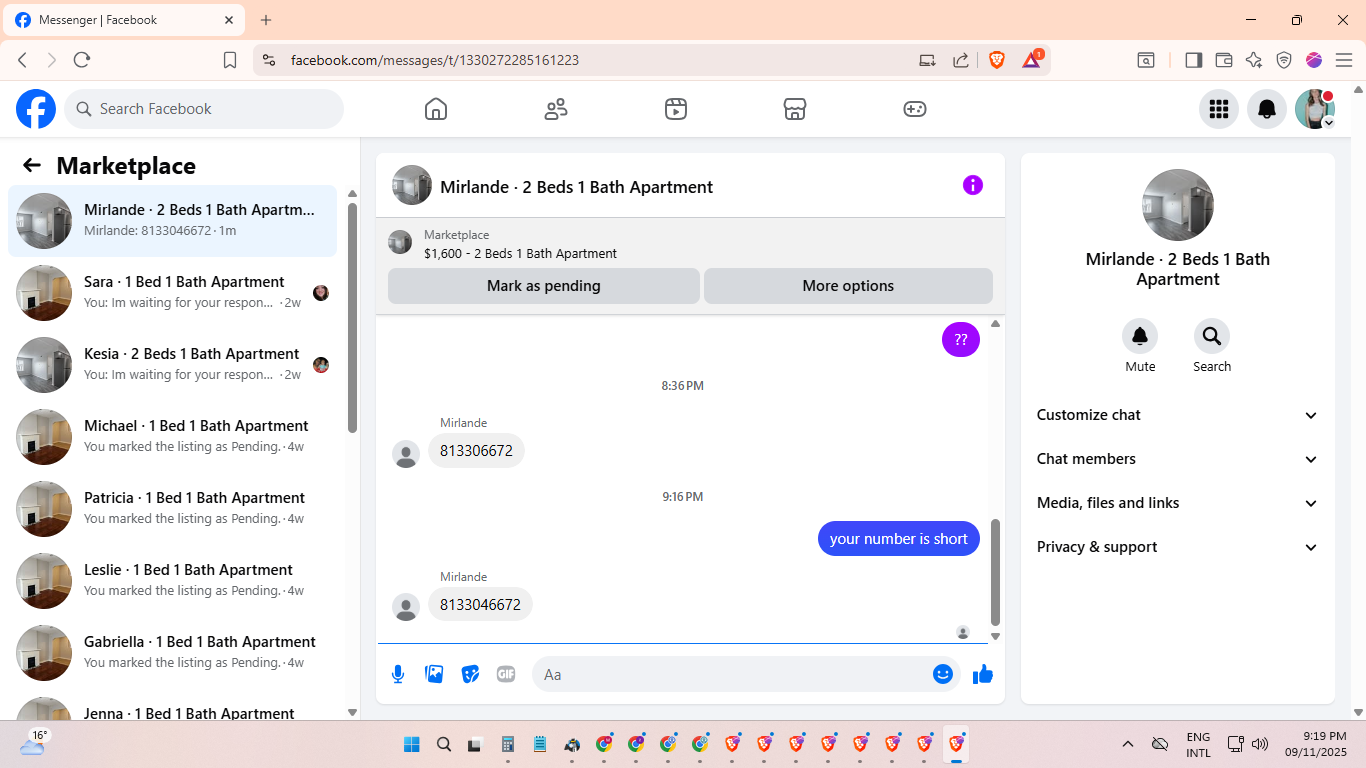Open Brave Rewards triangle icon
This screenshot has width=1366, height=768.
point(1032,60)
